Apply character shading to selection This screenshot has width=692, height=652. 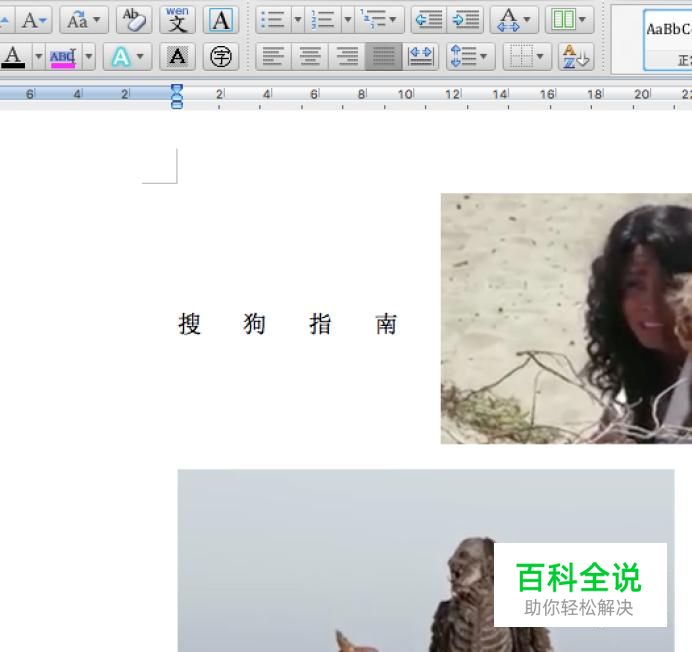pyautogui.click(x=177, y=57)
